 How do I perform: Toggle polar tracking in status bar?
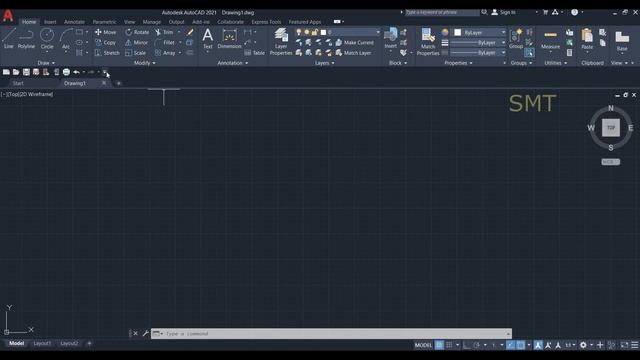(476, 345)
